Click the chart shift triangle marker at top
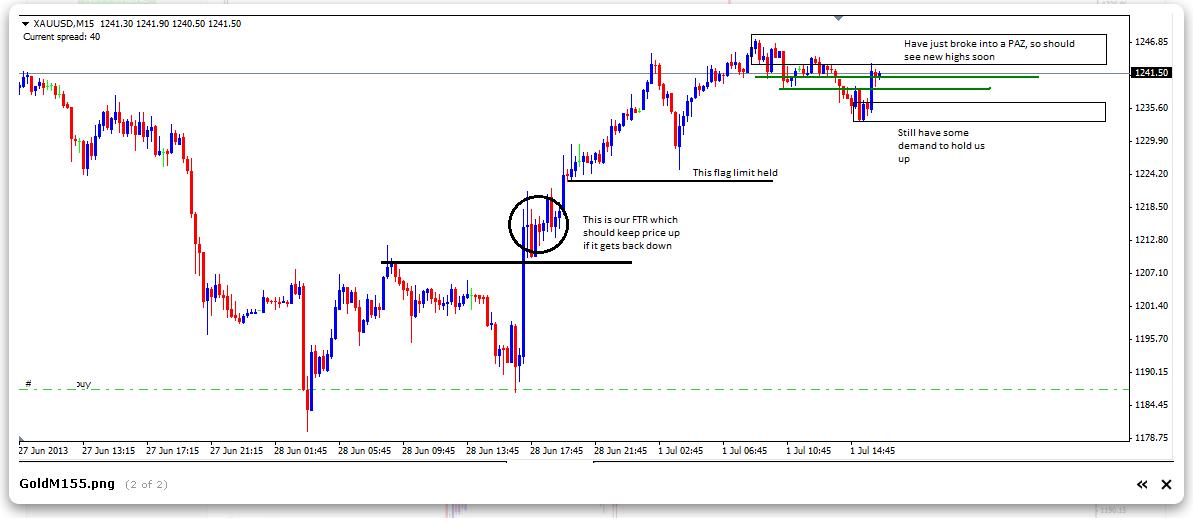The width and height of the screenshot is (1193, 532). click(x=838, y=17)
